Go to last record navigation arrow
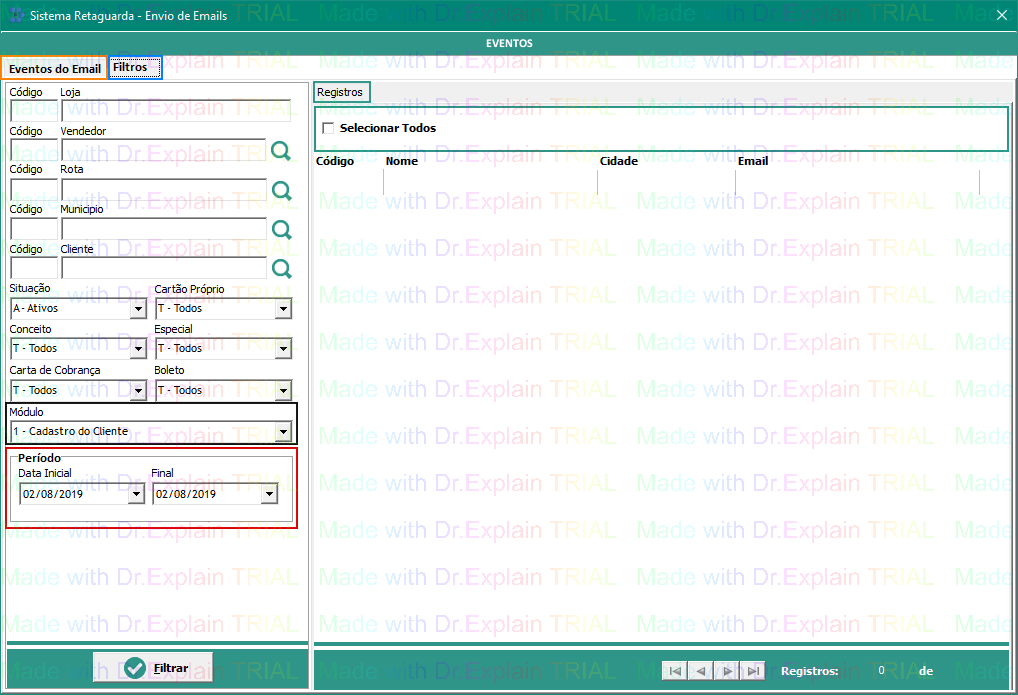 click(x=752, y=671)
